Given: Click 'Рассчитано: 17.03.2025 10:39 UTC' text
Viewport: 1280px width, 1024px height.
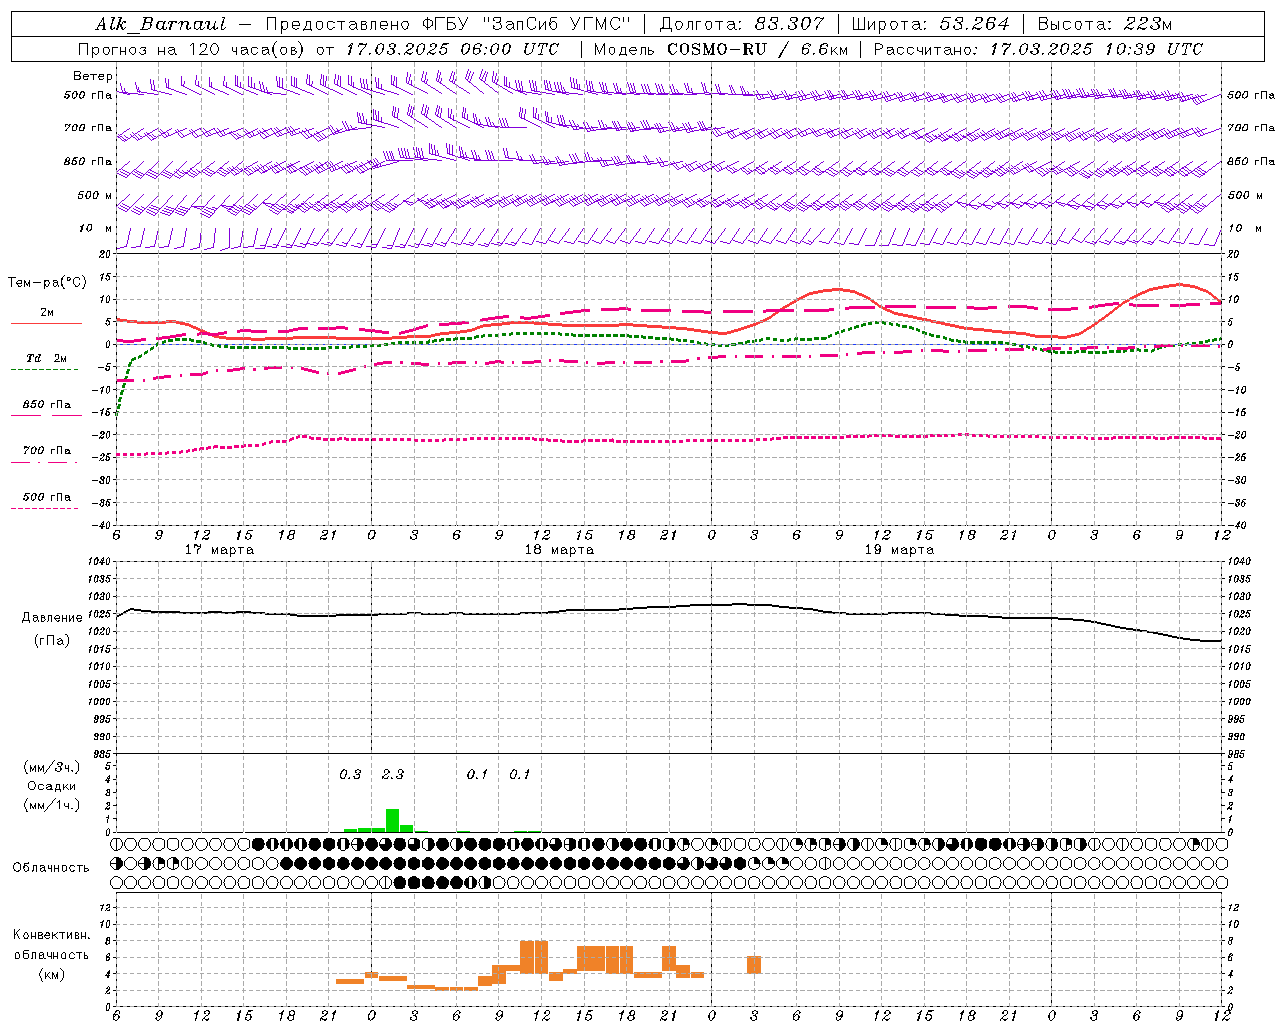Looking at the screenshot, I should 1038,49.
